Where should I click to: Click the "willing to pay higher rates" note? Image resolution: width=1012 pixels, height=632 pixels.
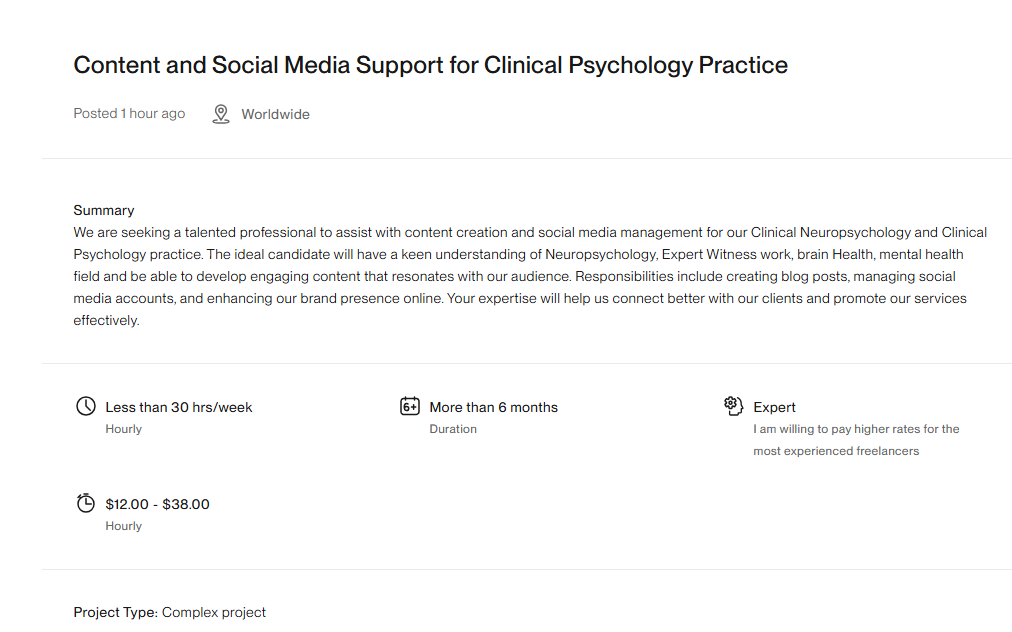click(x=856, y=440)
